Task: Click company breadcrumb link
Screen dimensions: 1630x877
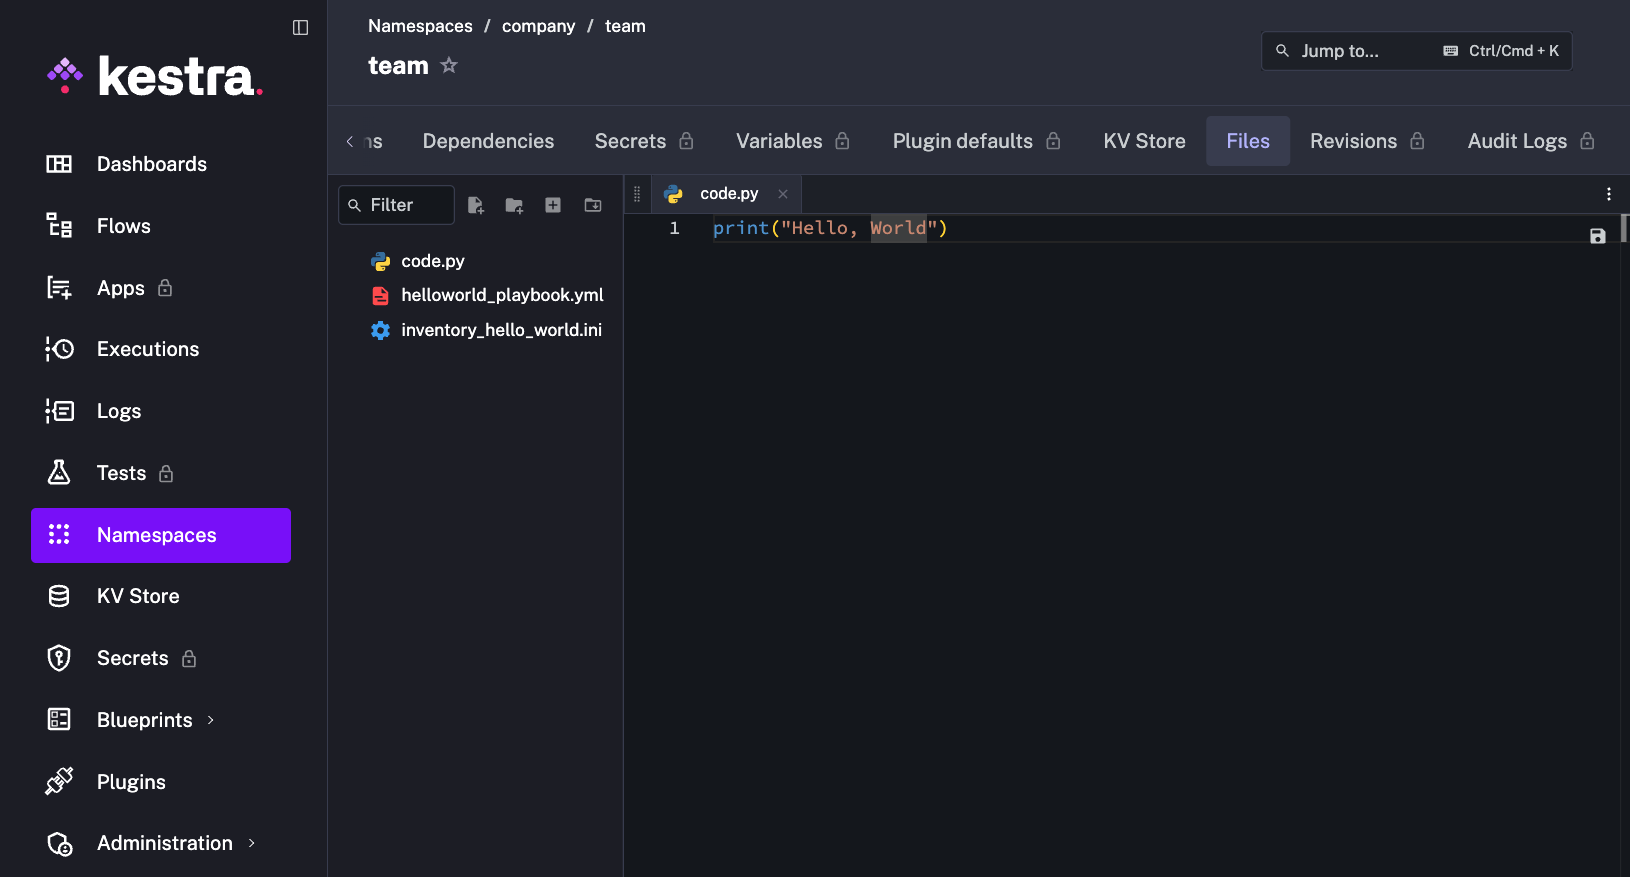Action: point(538,26)
